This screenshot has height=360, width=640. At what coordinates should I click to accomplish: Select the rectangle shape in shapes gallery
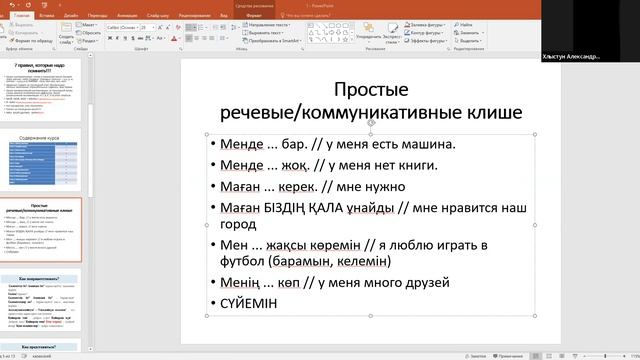click(331, 25)
